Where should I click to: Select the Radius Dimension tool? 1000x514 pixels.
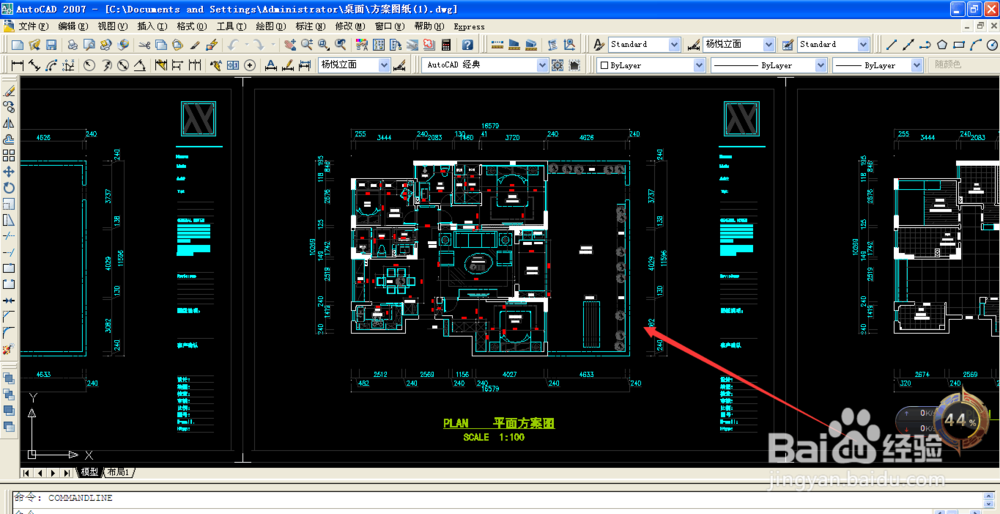click(x=89, y=65)
